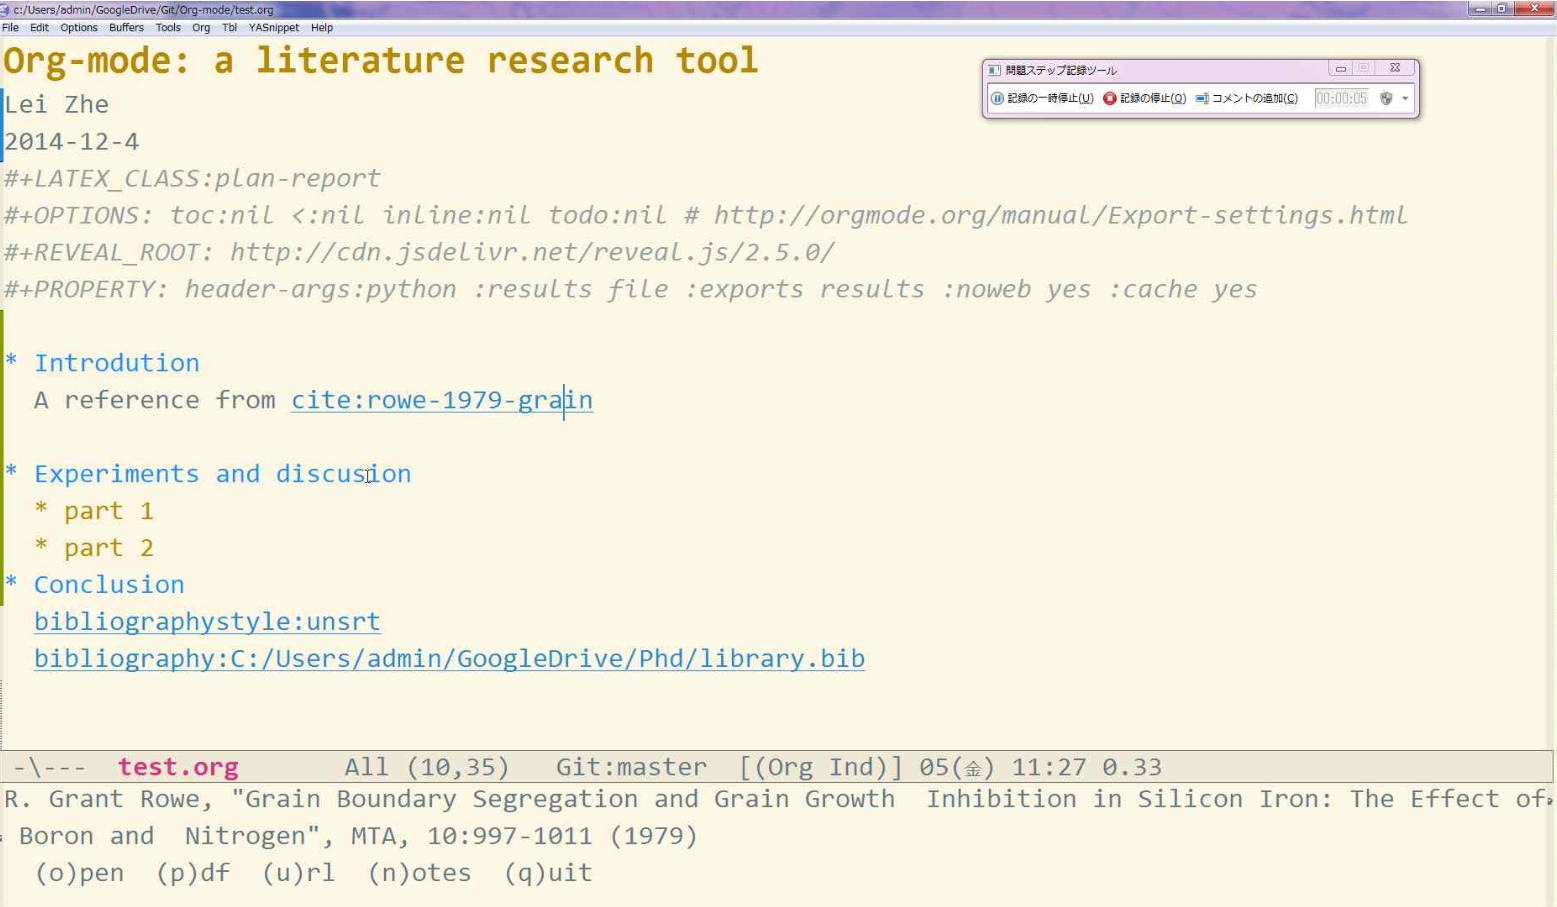1557x907 pixels.
Task: Click the Steps Recorder title bar icon
Action: [994, 70]
